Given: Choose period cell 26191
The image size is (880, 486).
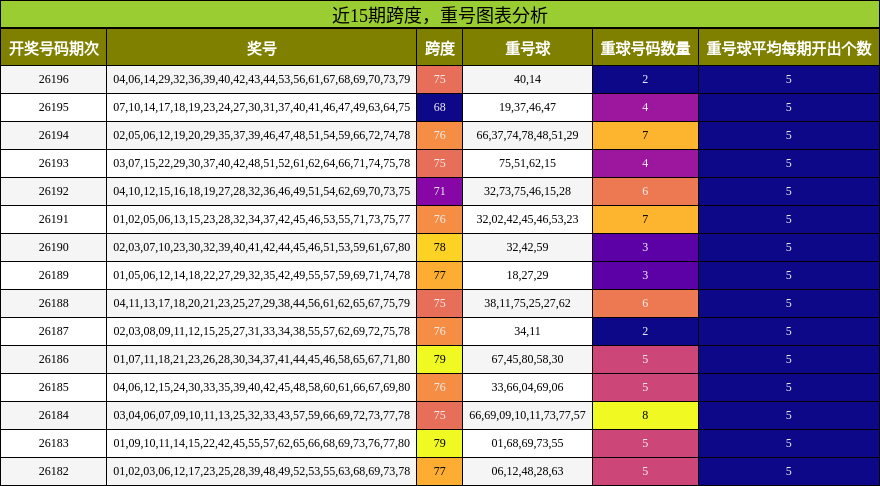Looking at the screenshot, I should point(53,219).
